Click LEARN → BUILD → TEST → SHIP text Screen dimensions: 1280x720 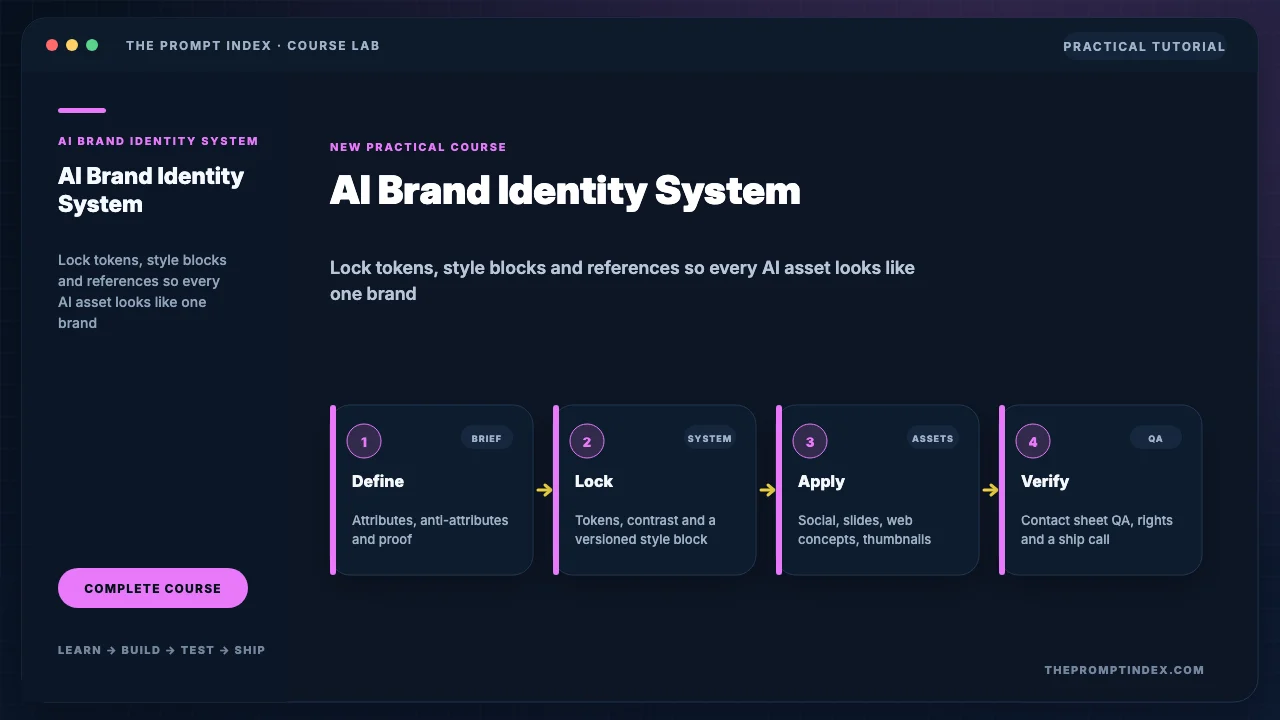[162, 650]
